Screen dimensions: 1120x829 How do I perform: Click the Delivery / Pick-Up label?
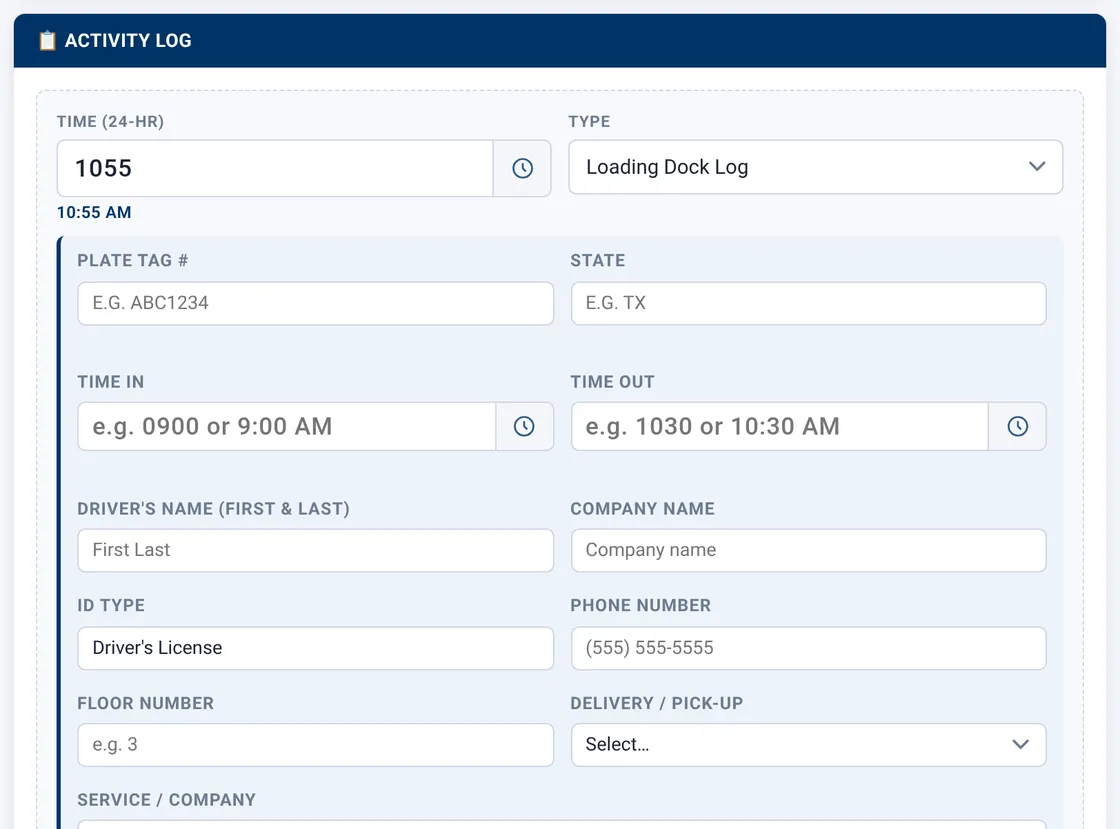656,703
